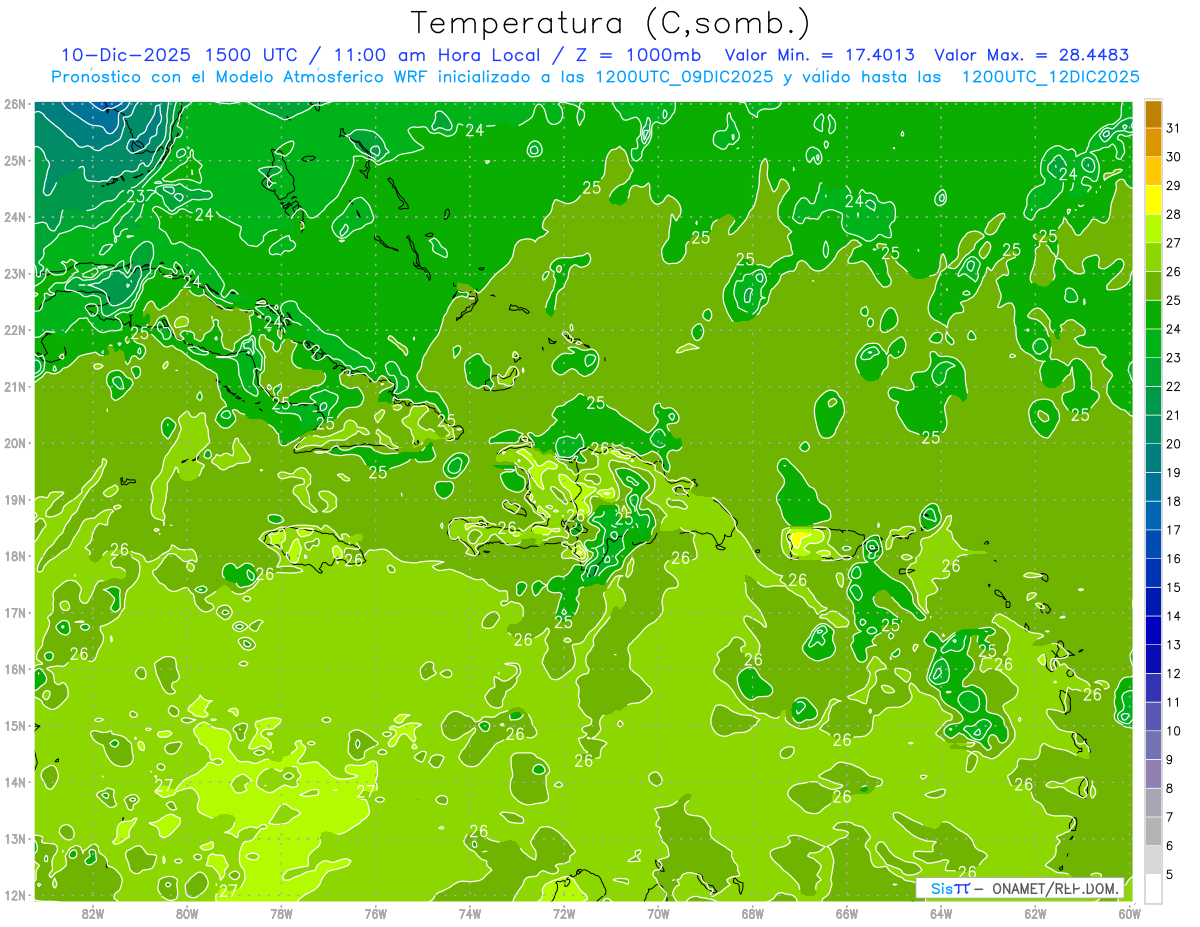Image resolution: width=1200 pixels, height=927 pixels.
Task: Click the number 30 on the color scale
Action: (1174, 157)
